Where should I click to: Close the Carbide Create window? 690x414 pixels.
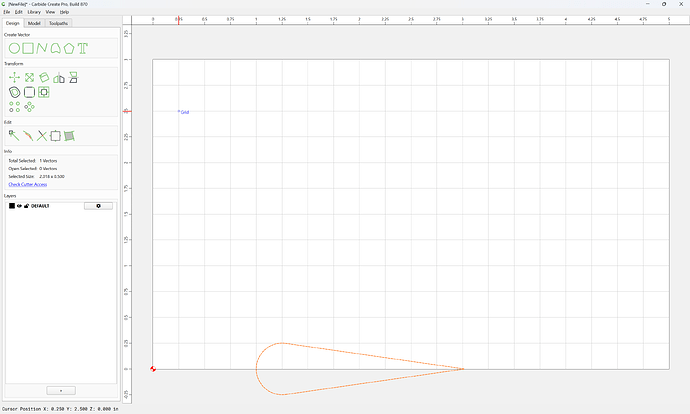pos(681,4)
